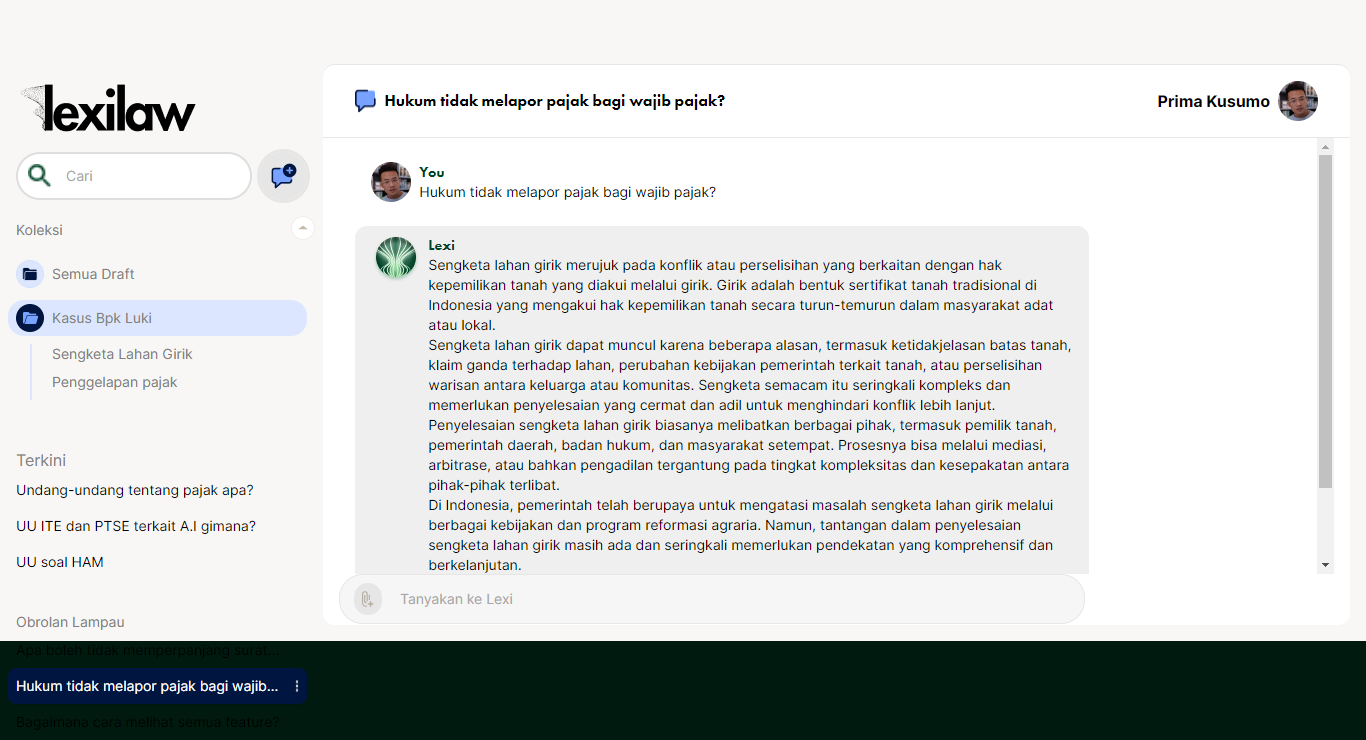Screen dimensions: 1366x740
Task: Start a new chat with plus bubble icon
Action: [283, 176]
